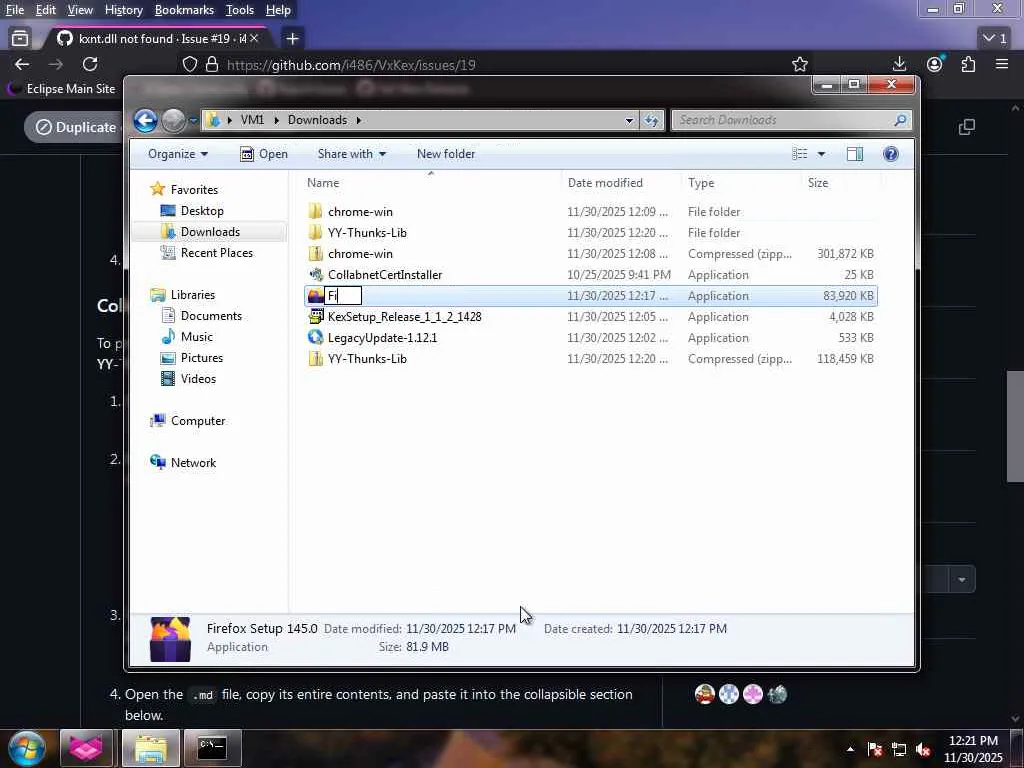Sort by the Size column header
The image size is (1024, 768).
(x=839, y=183)
